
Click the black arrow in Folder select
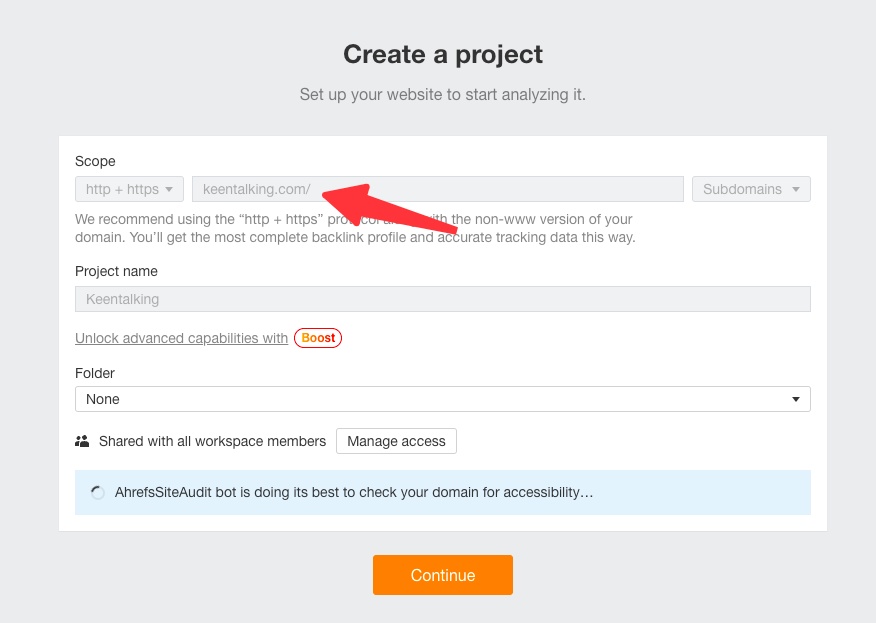[796, 399]
